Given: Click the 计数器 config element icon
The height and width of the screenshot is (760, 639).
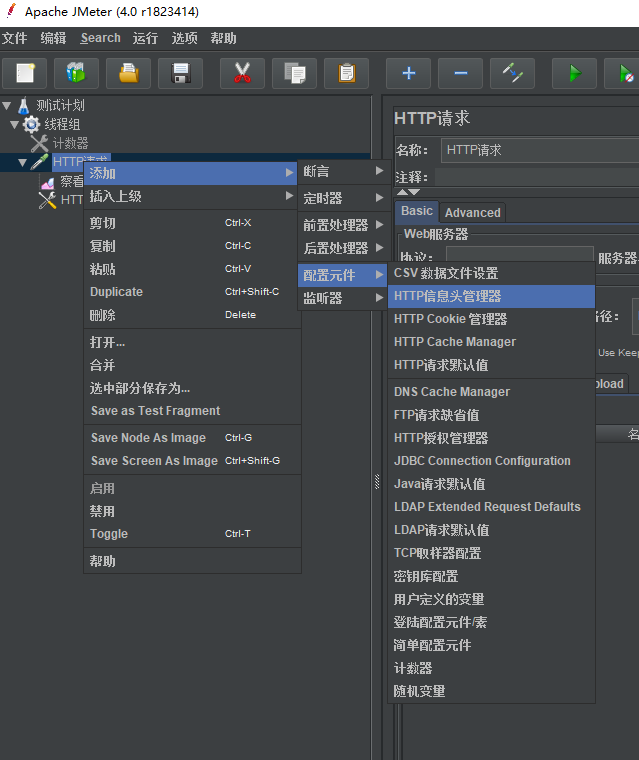Looking at the screenshot, I should (39, 143).
